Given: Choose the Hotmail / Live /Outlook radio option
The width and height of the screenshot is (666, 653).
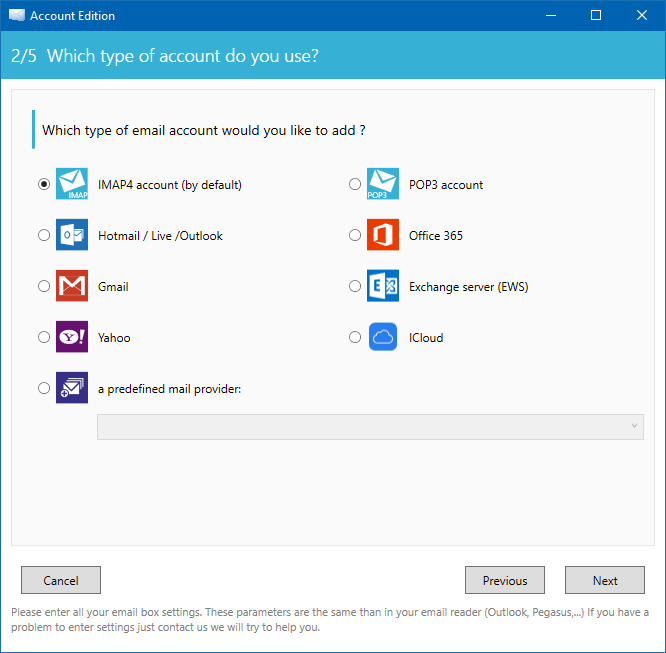Looking at the screenshot, I should (44, 235).
